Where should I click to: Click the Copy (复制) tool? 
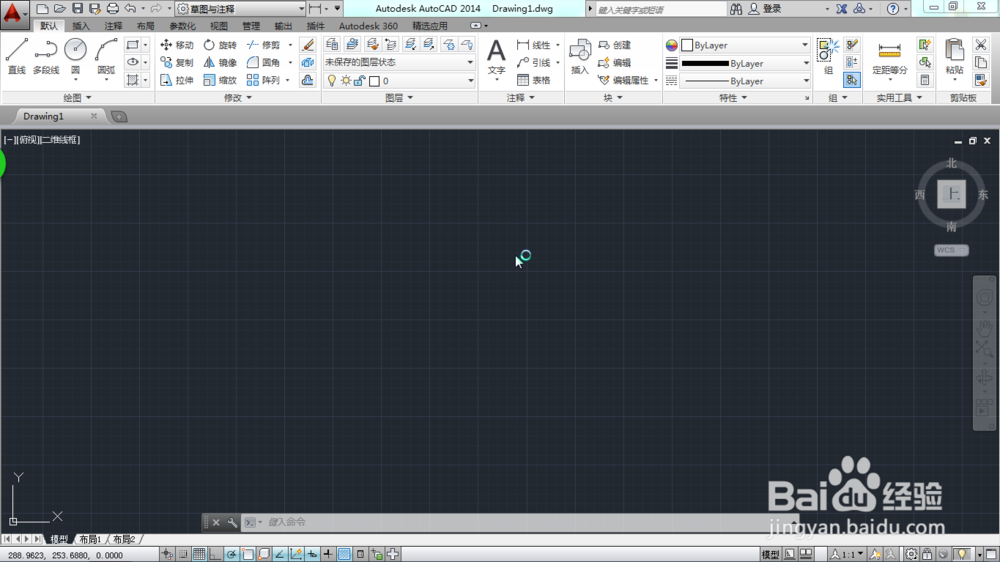point(177,63)
